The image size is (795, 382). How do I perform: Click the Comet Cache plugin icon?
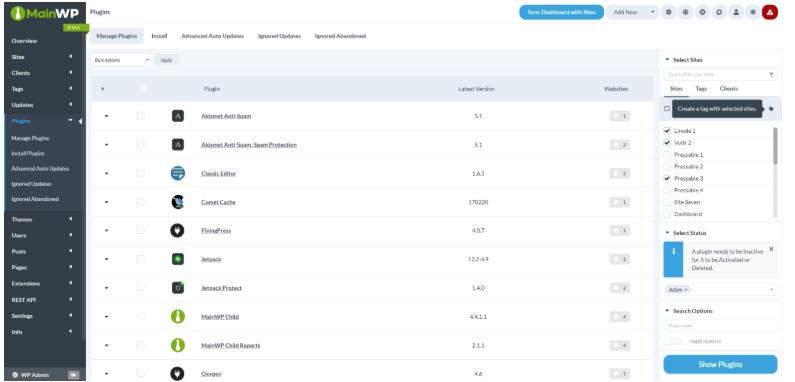coord(177,202)
